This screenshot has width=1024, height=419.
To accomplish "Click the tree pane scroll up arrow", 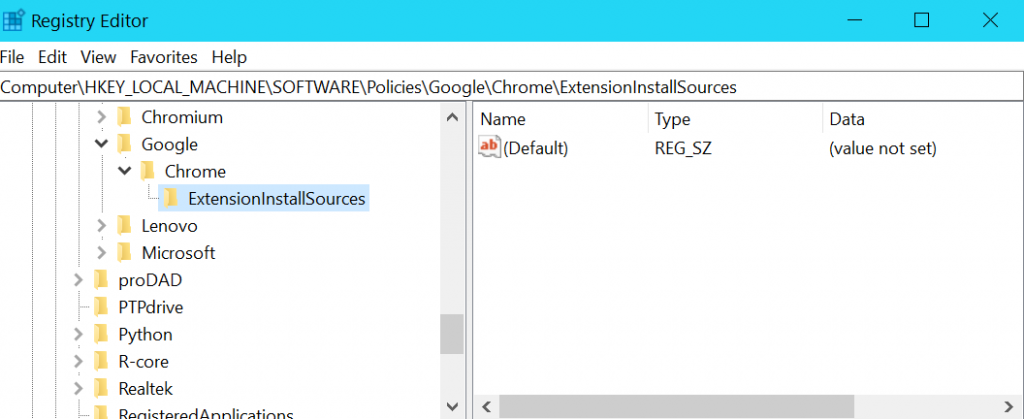I will pos(451,117).
